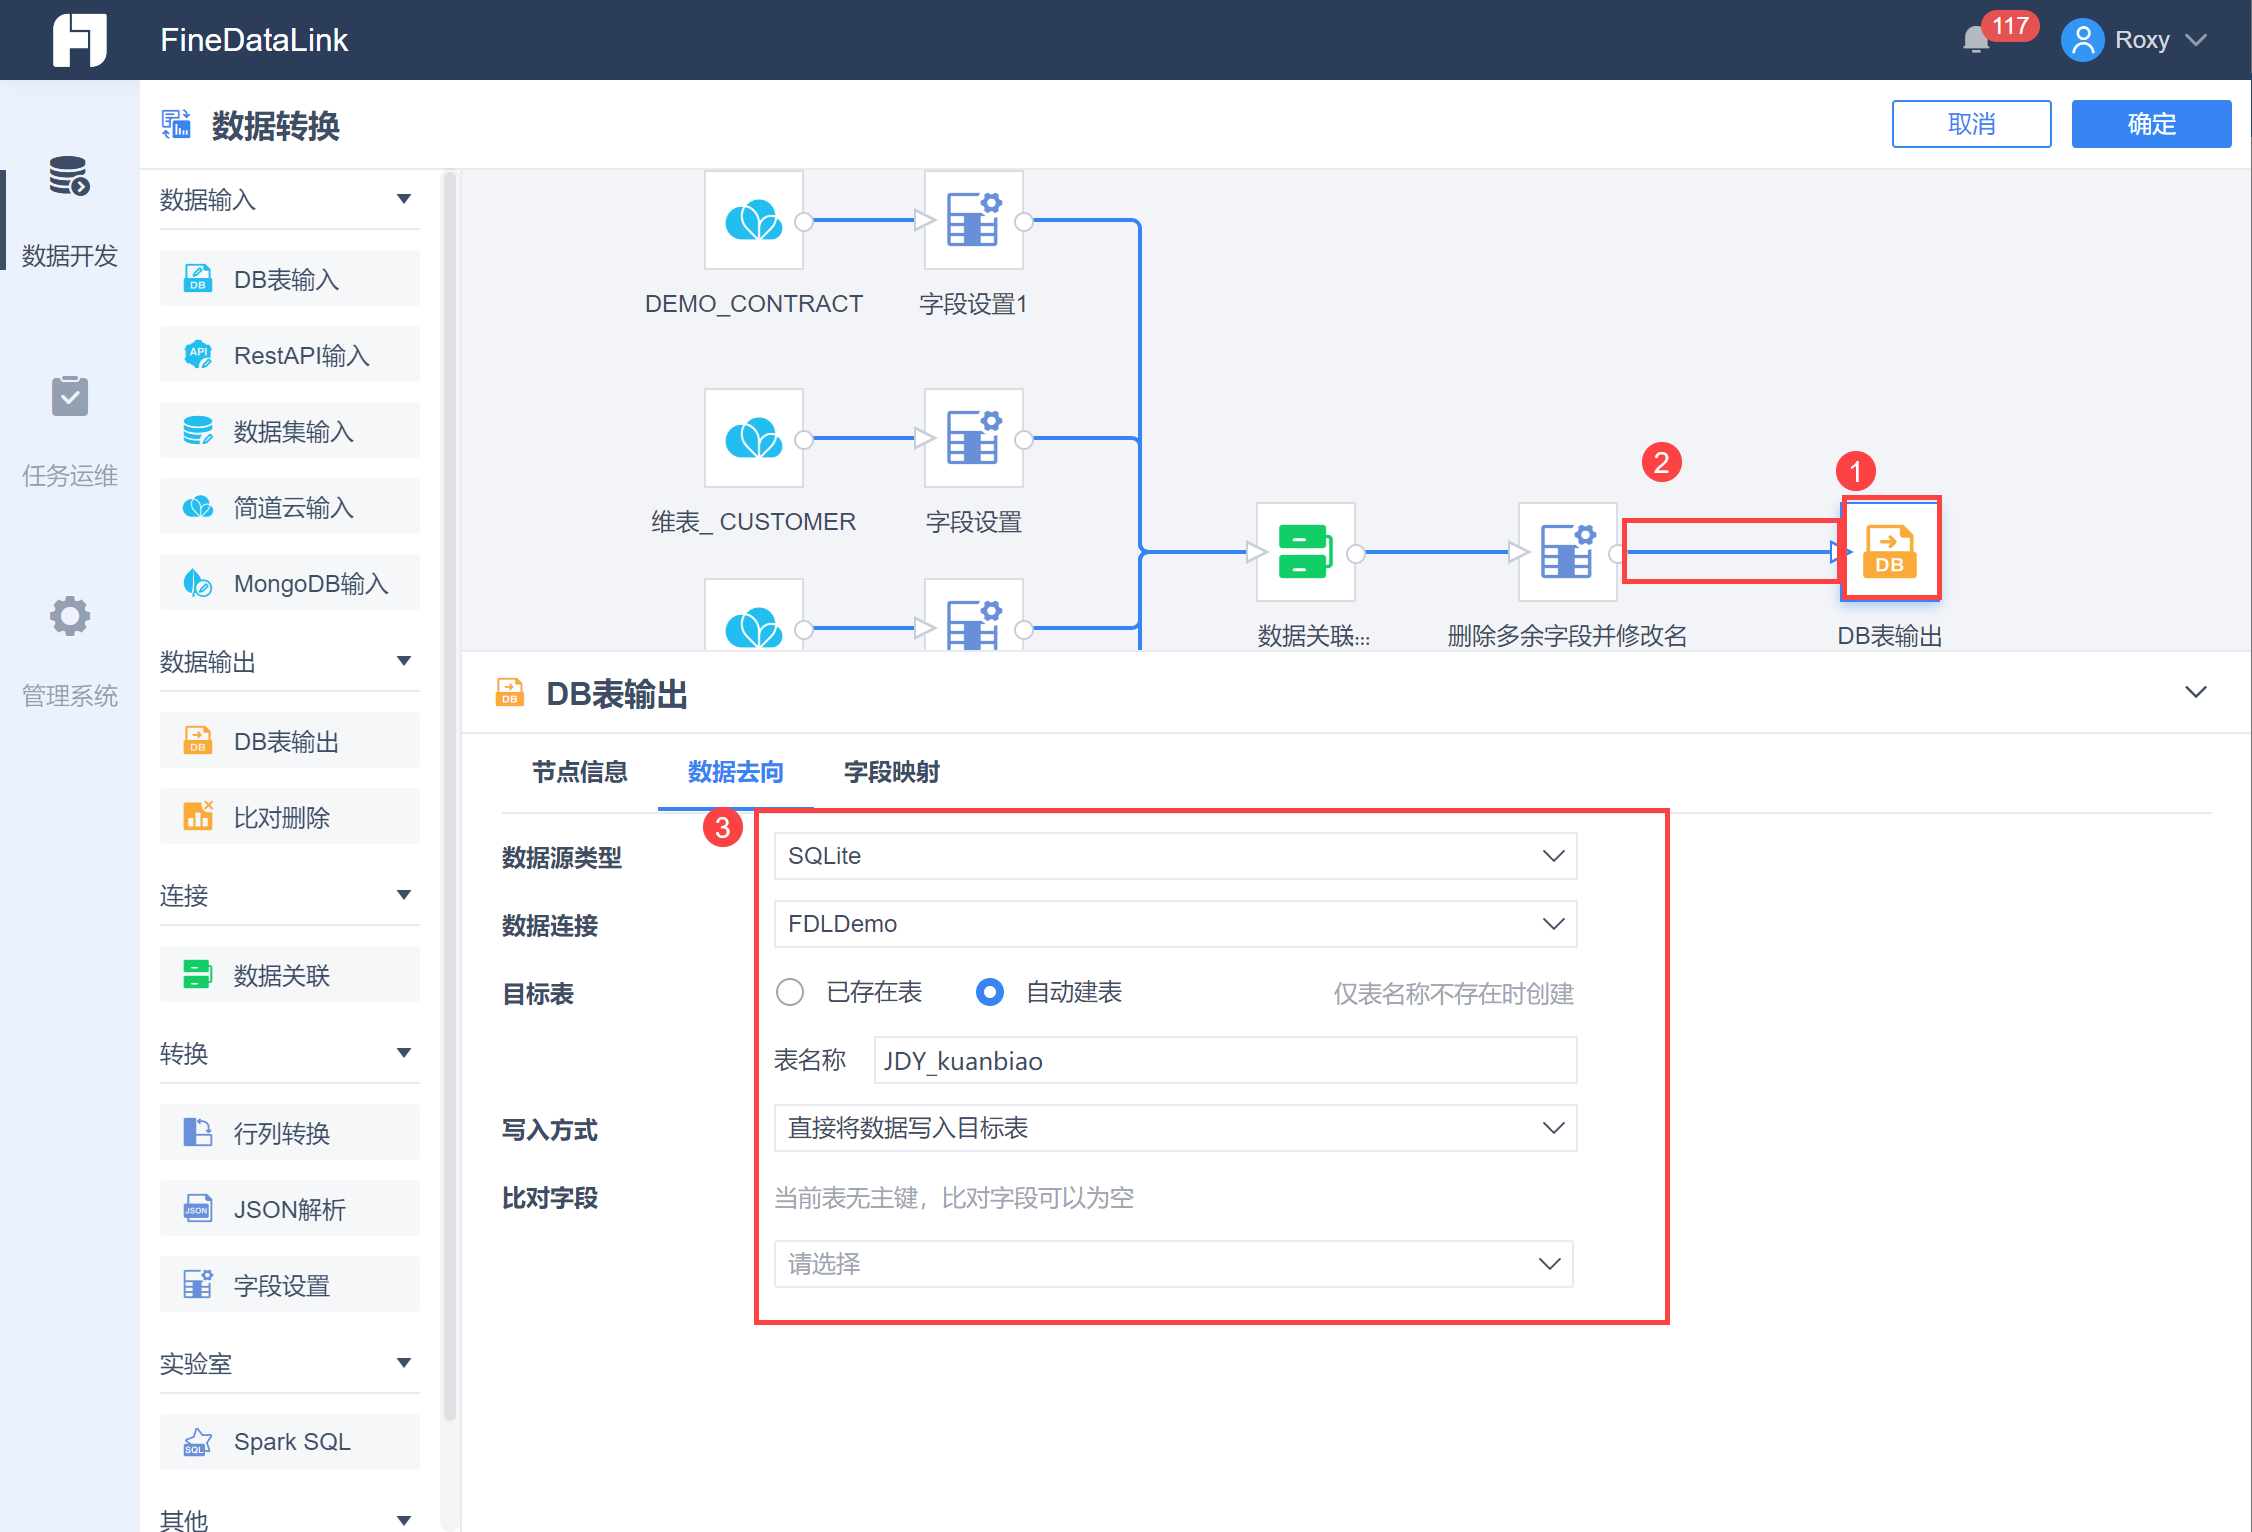Switch to the 节点信息 tab
Screen dimensions: 2252x1532
(x=579, y=772)
